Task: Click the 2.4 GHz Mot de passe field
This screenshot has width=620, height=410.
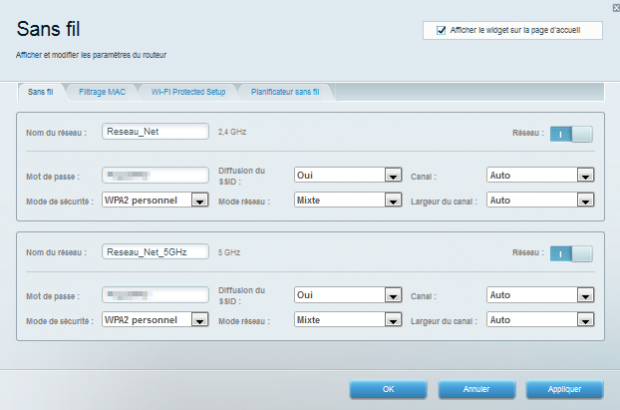Action: click(154, 175)
